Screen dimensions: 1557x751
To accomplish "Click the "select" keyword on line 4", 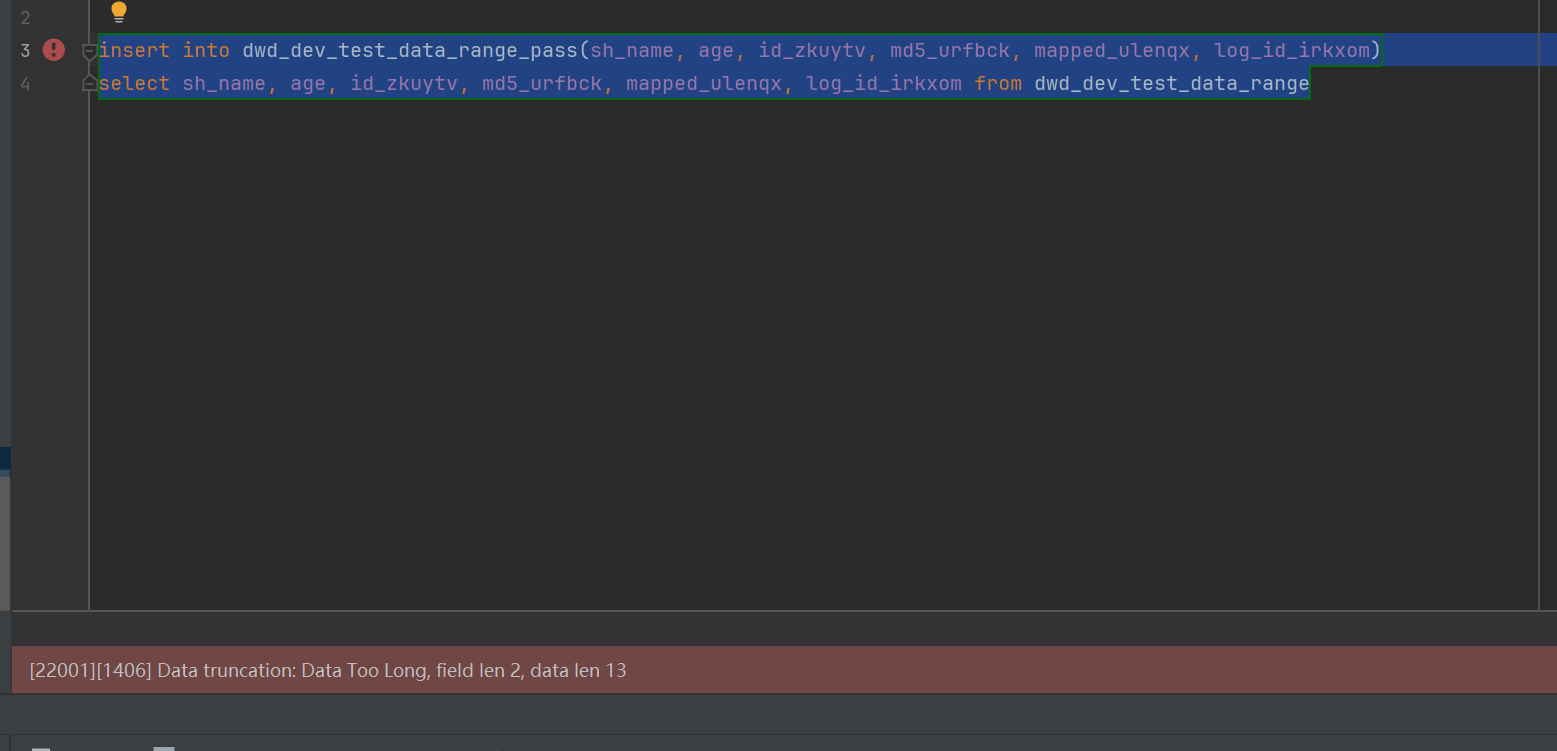I will (134, 83).
